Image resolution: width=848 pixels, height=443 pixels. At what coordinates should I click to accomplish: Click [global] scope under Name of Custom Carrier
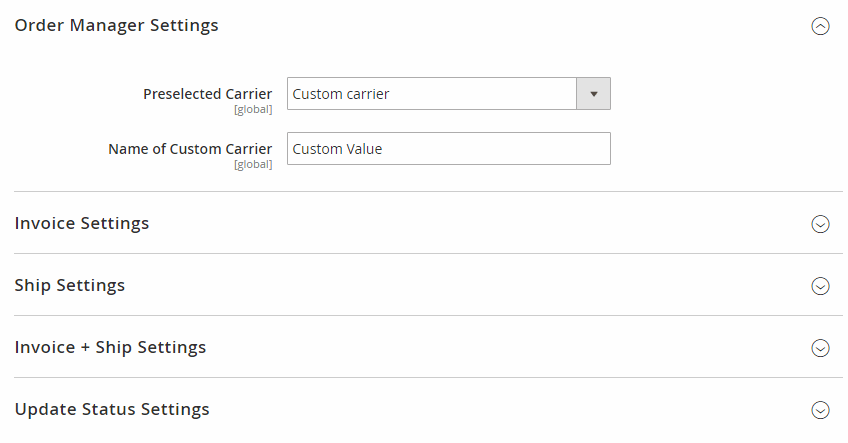[253, 164]
